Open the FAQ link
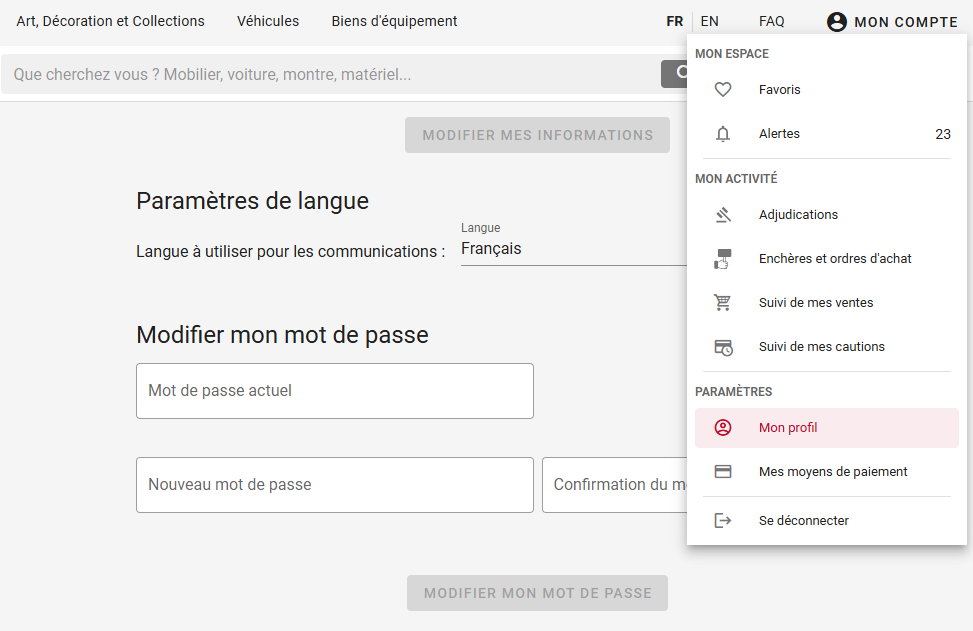The width and height of the screenshot is (973, 631). 771,21
